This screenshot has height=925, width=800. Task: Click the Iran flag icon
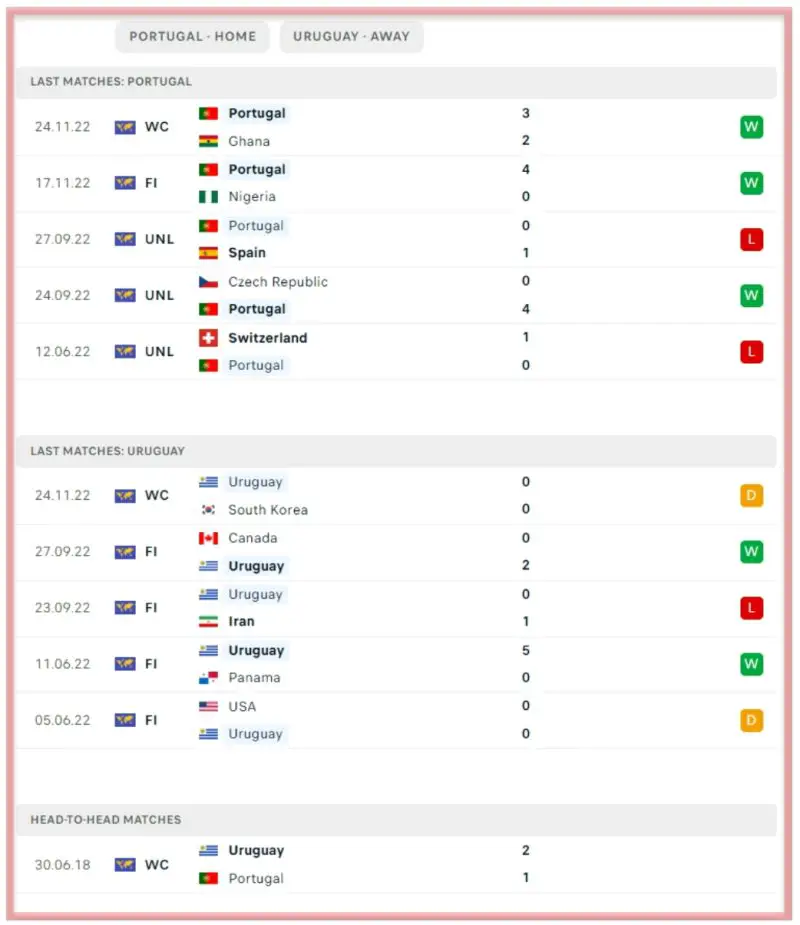208,621
